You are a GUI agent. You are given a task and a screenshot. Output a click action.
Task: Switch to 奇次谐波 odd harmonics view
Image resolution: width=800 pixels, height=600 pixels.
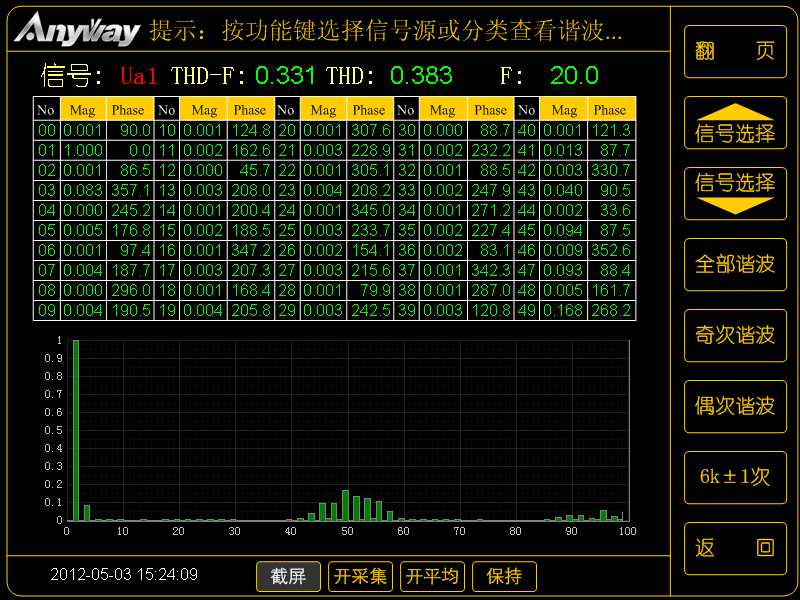(x=735, y=335)
